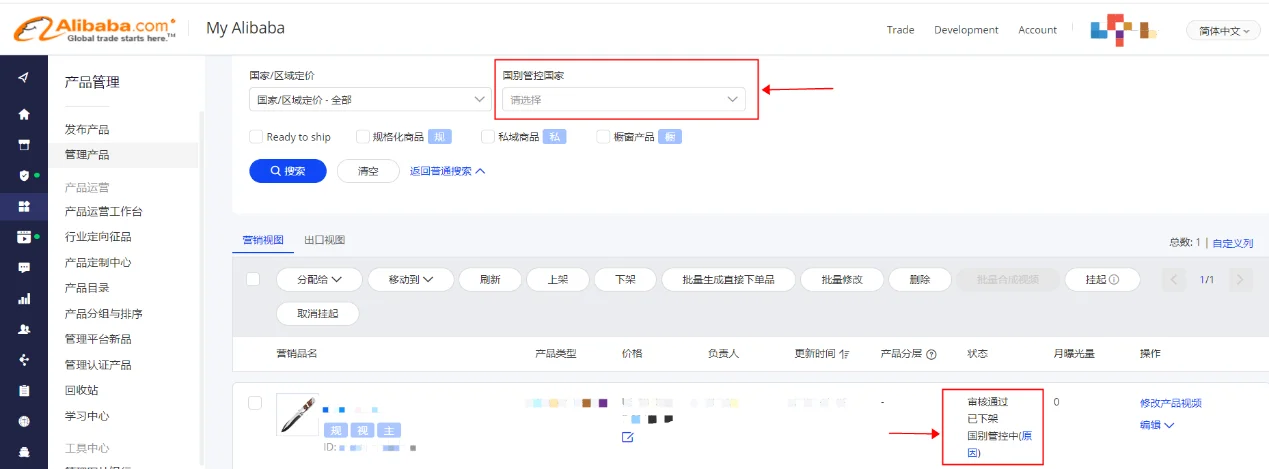
Task: Click help icon next to 产品分层 header
Action: [x=931, y=354]
